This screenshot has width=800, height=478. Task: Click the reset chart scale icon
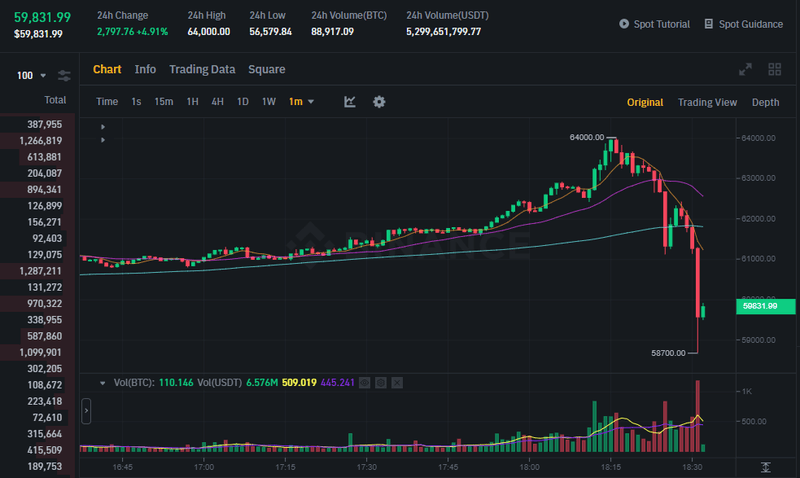click(765, 467)
